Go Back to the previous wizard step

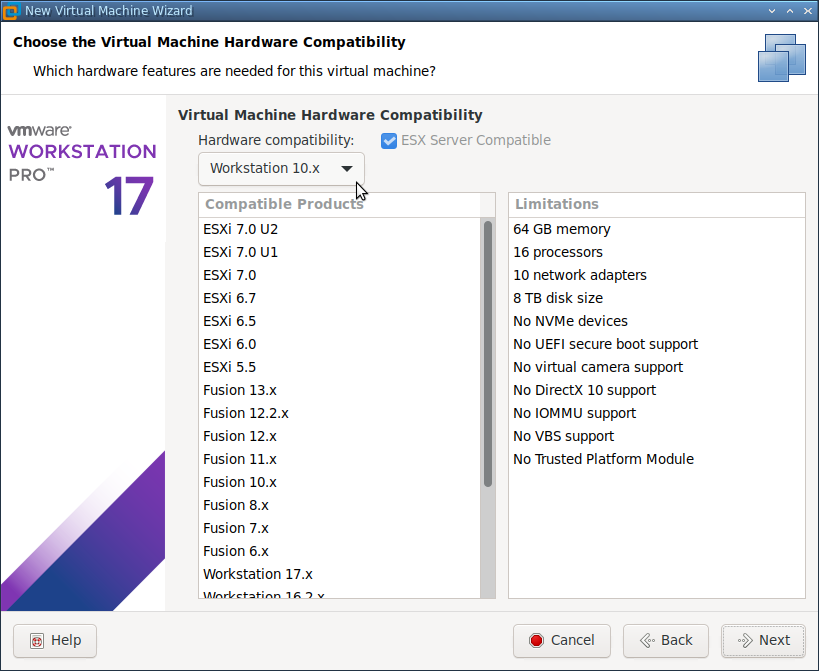tap(666, 640)
